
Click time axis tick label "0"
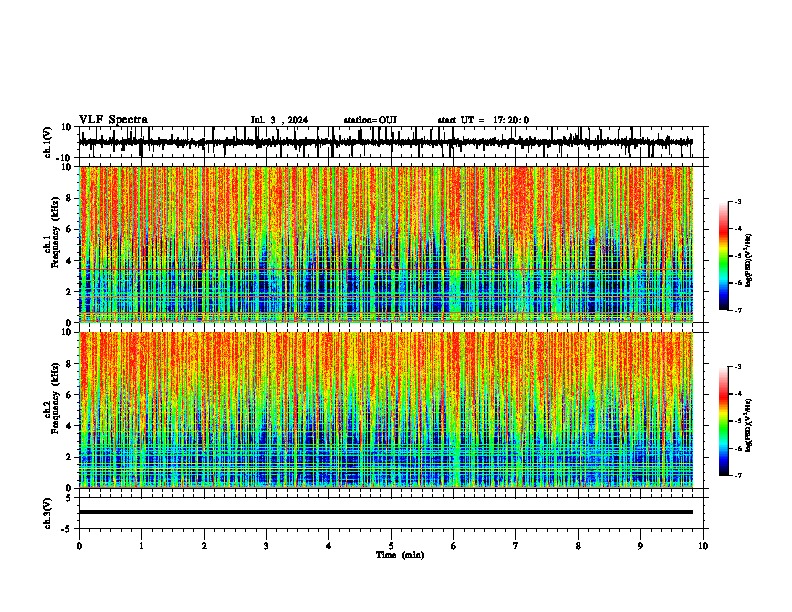pos(79,546)
